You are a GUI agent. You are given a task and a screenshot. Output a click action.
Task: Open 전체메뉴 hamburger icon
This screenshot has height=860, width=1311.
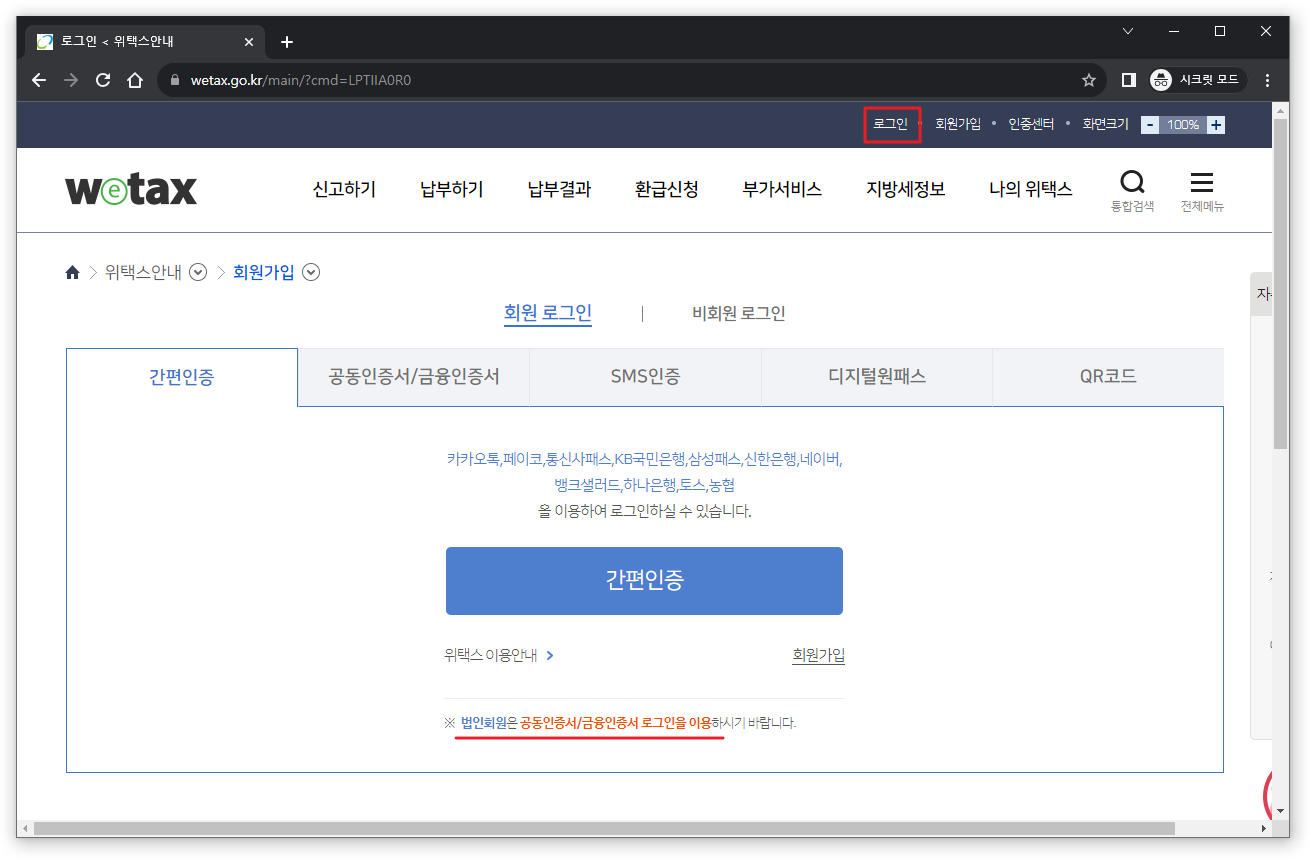point(1202,190)
